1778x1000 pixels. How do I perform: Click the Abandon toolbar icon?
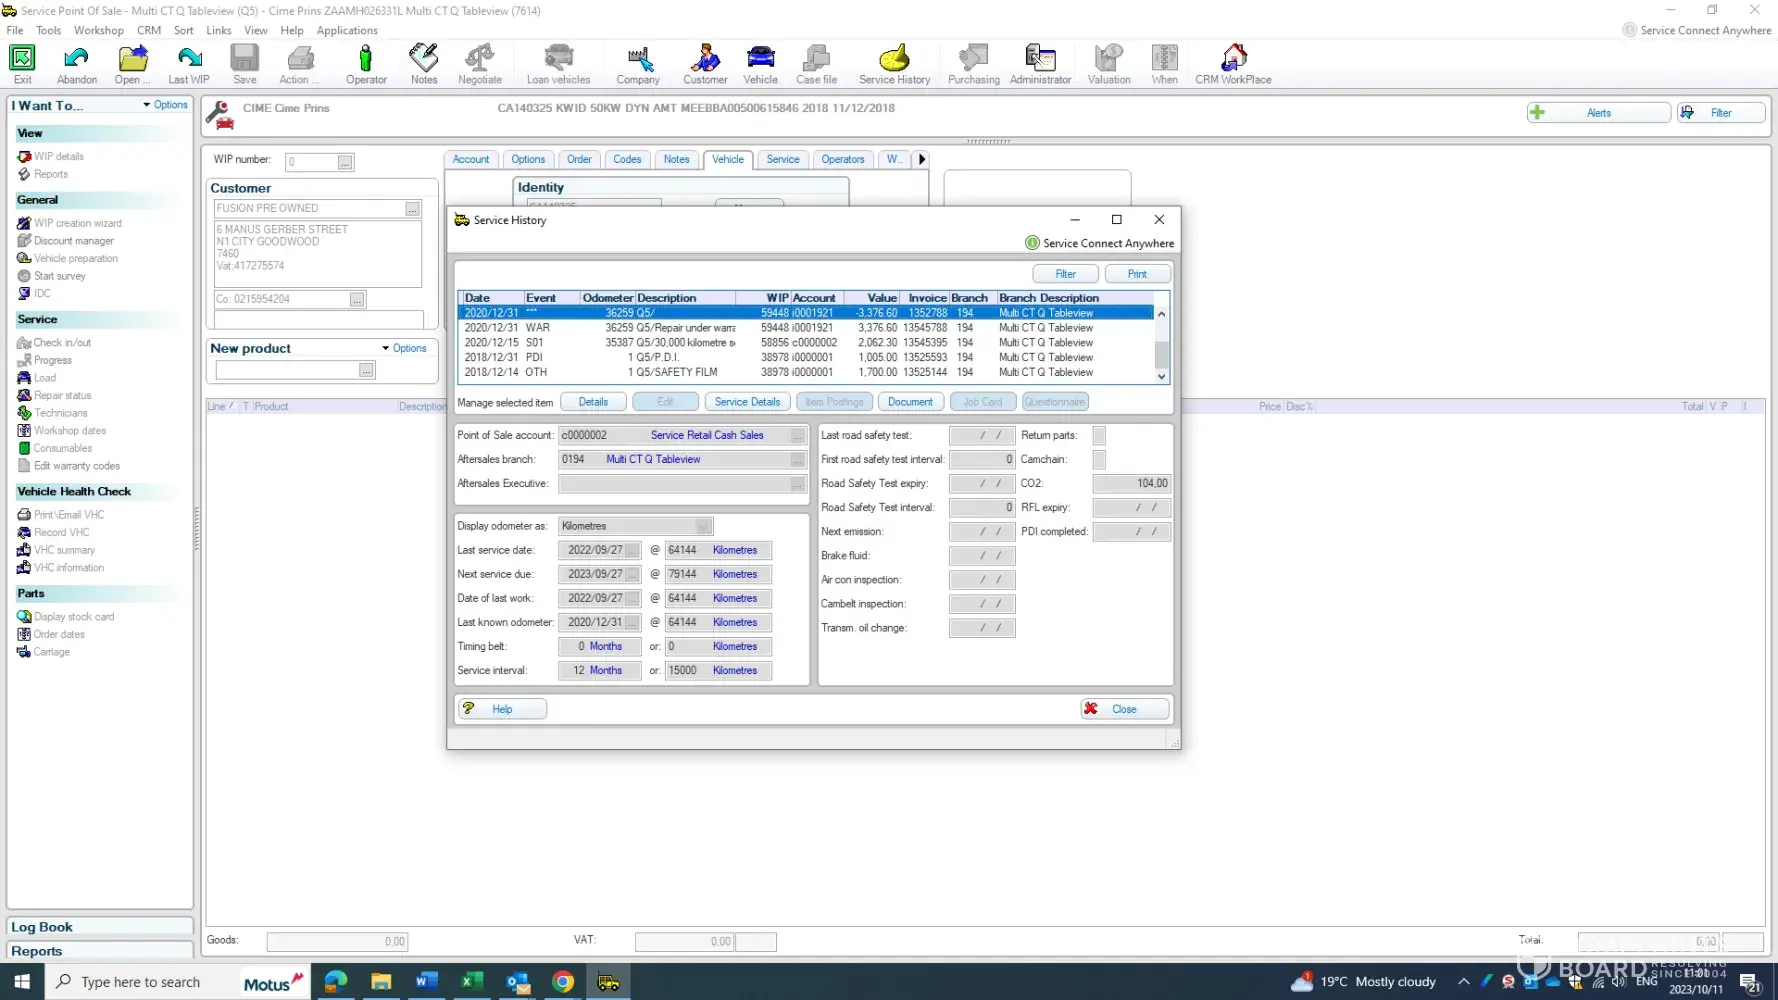77,64
